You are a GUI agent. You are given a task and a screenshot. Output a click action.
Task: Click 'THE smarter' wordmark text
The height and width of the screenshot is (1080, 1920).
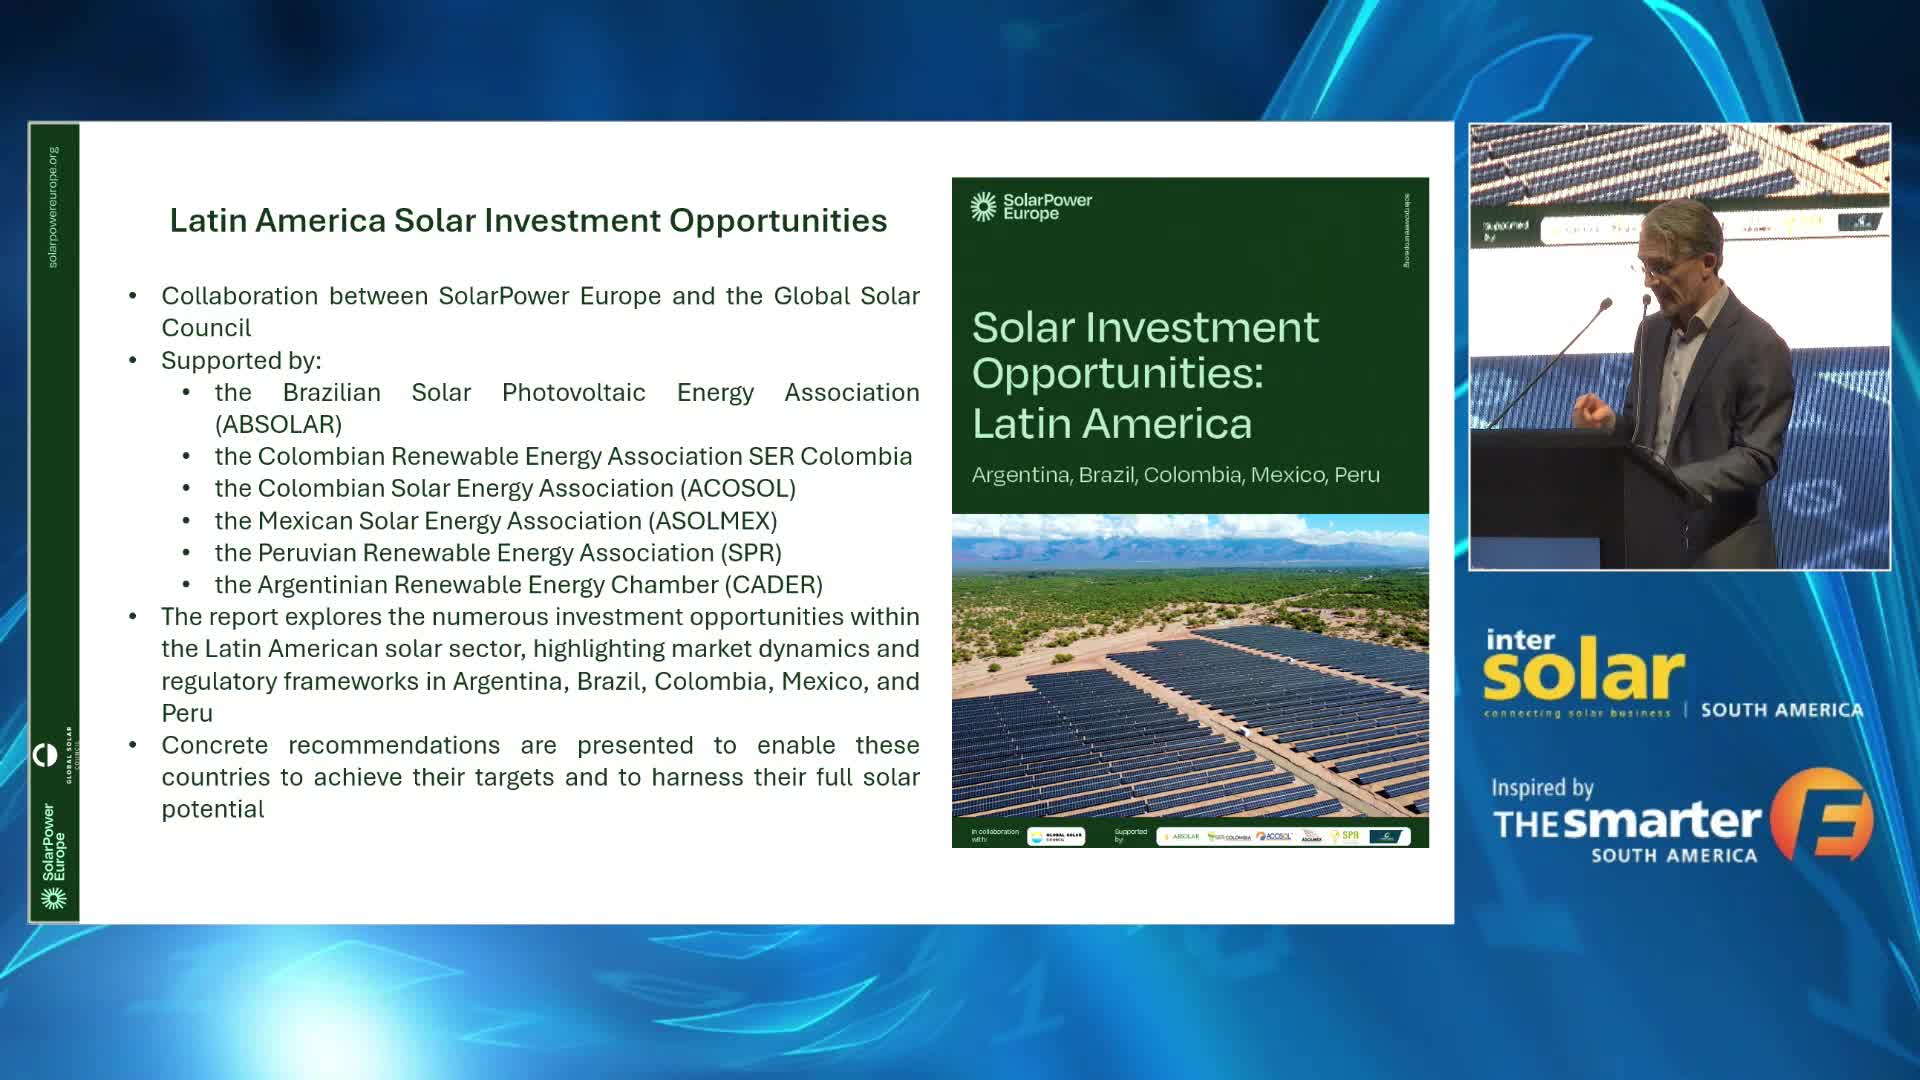click(x=1627, y=822)
